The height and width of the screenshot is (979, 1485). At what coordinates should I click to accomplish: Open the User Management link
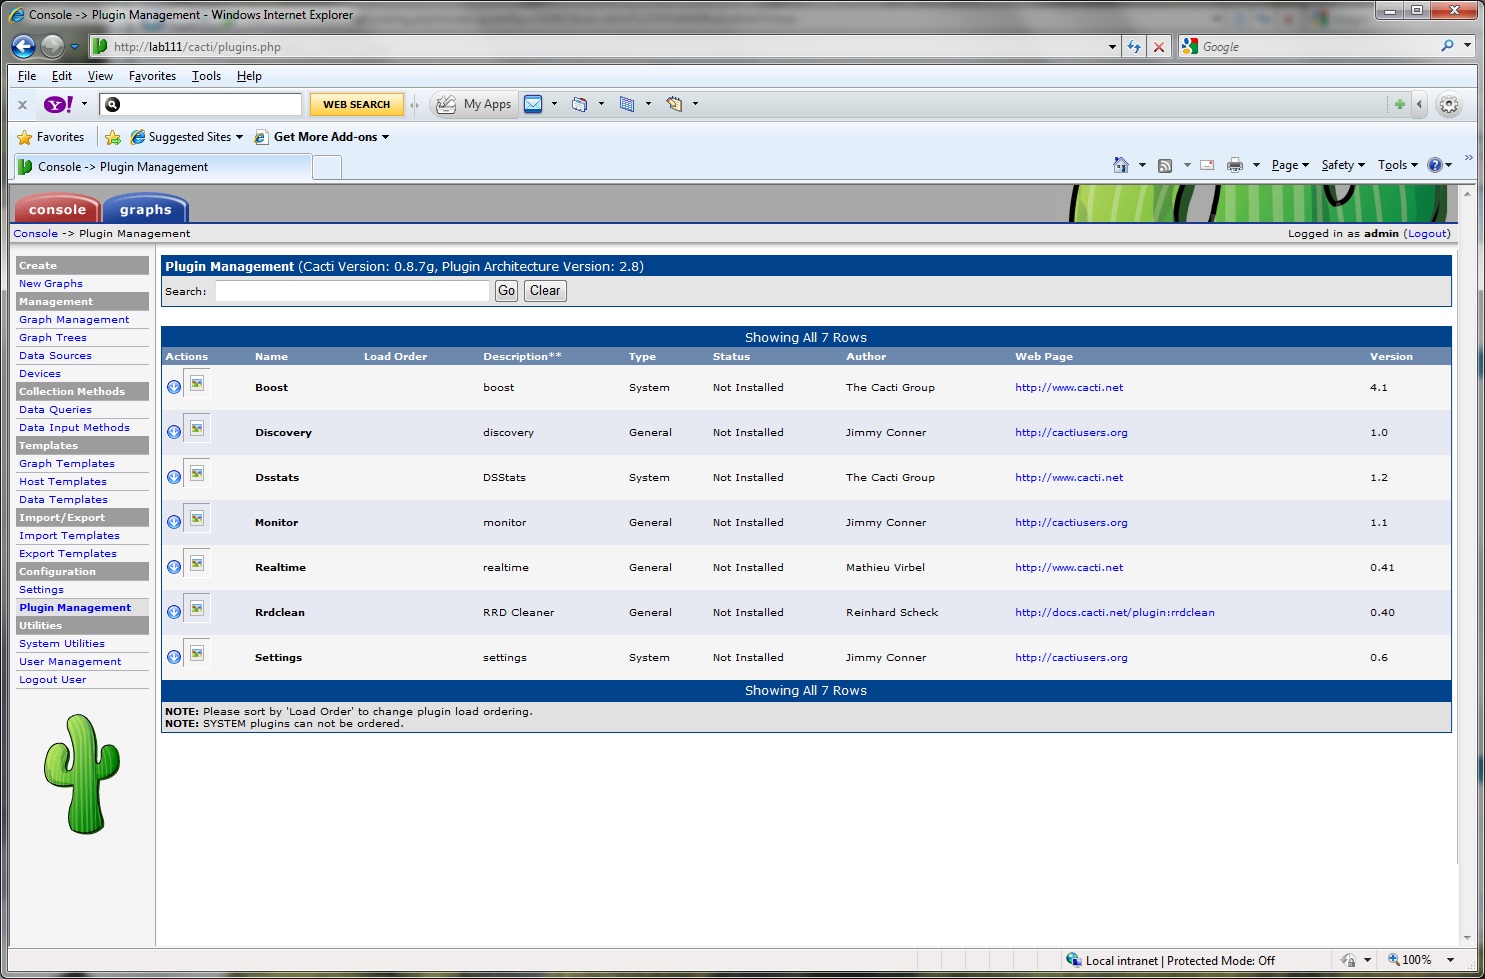click(x=70, y=662)
